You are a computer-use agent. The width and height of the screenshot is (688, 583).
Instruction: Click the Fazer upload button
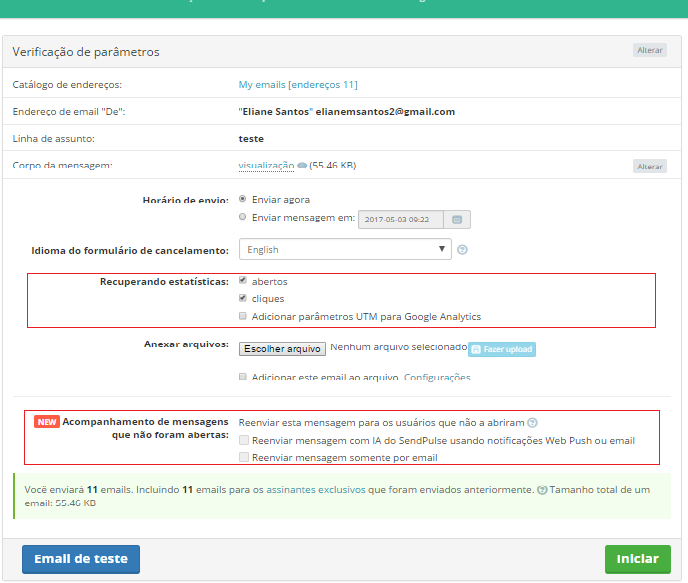(502, 349)
